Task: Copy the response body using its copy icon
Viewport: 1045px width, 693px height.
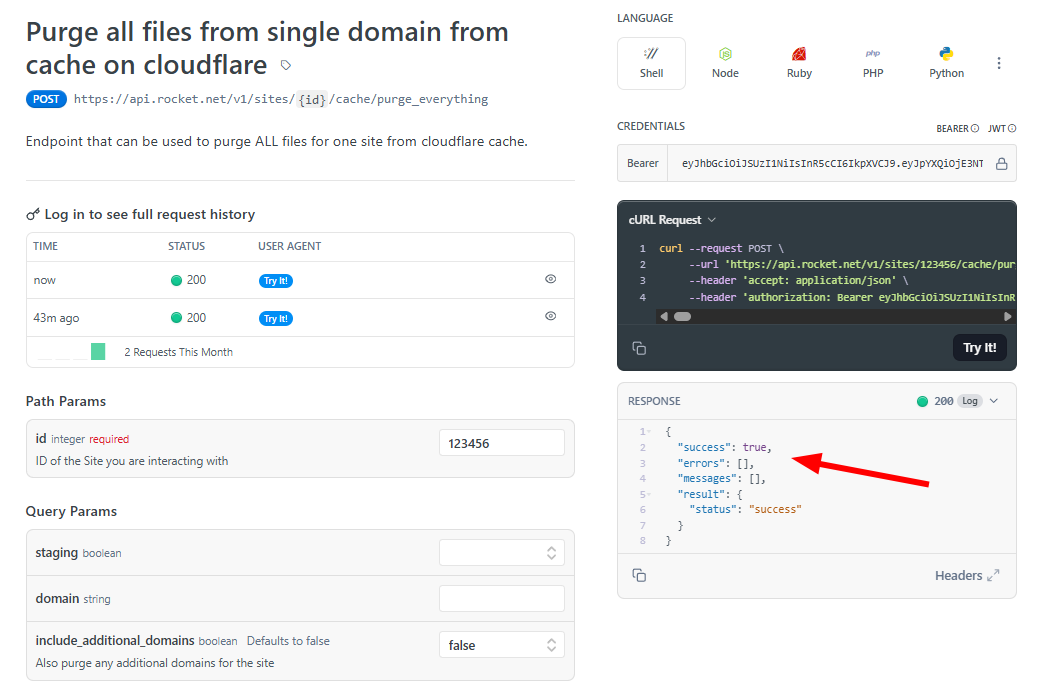Action: click(x=639, y=575)
